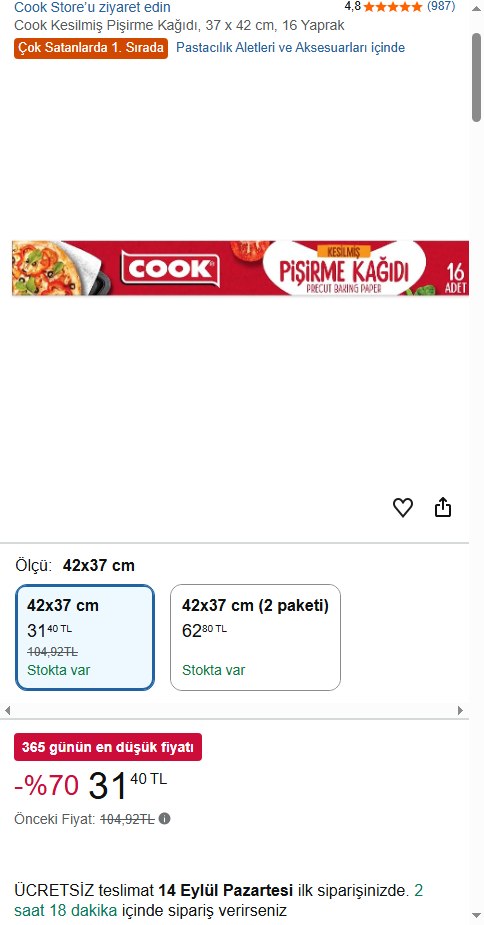Click vertical scrollbar up arrow
Screen dimensions: 484x925
coord(476,9)
